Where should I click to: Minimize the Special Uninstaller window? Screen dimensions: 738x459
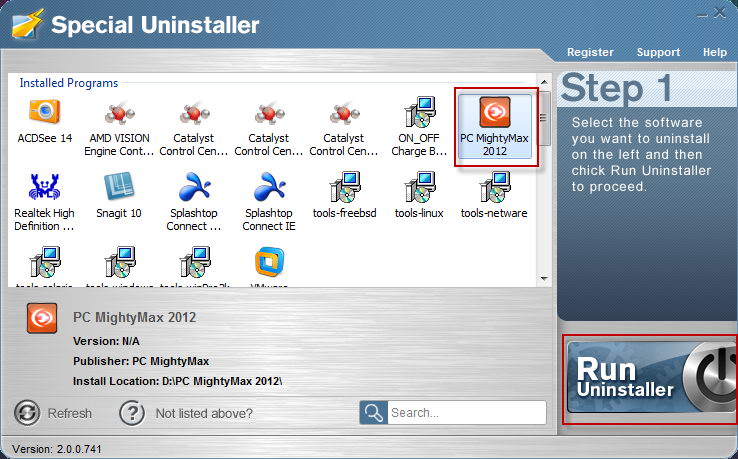pos(702,14)
